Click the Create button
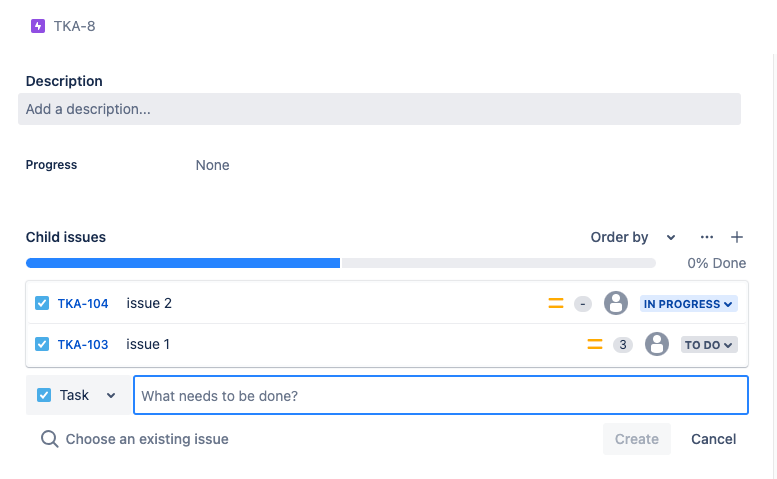The height and width of the screenshot is (479, 777). point(637,439)
